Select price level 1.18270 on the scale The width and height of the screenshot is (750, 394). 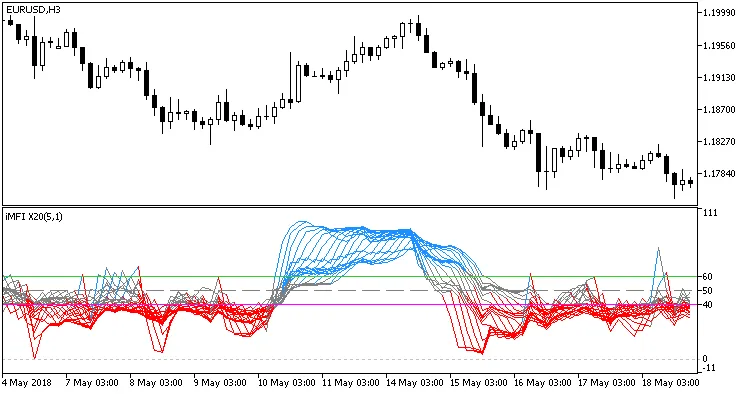click(719, 142)
